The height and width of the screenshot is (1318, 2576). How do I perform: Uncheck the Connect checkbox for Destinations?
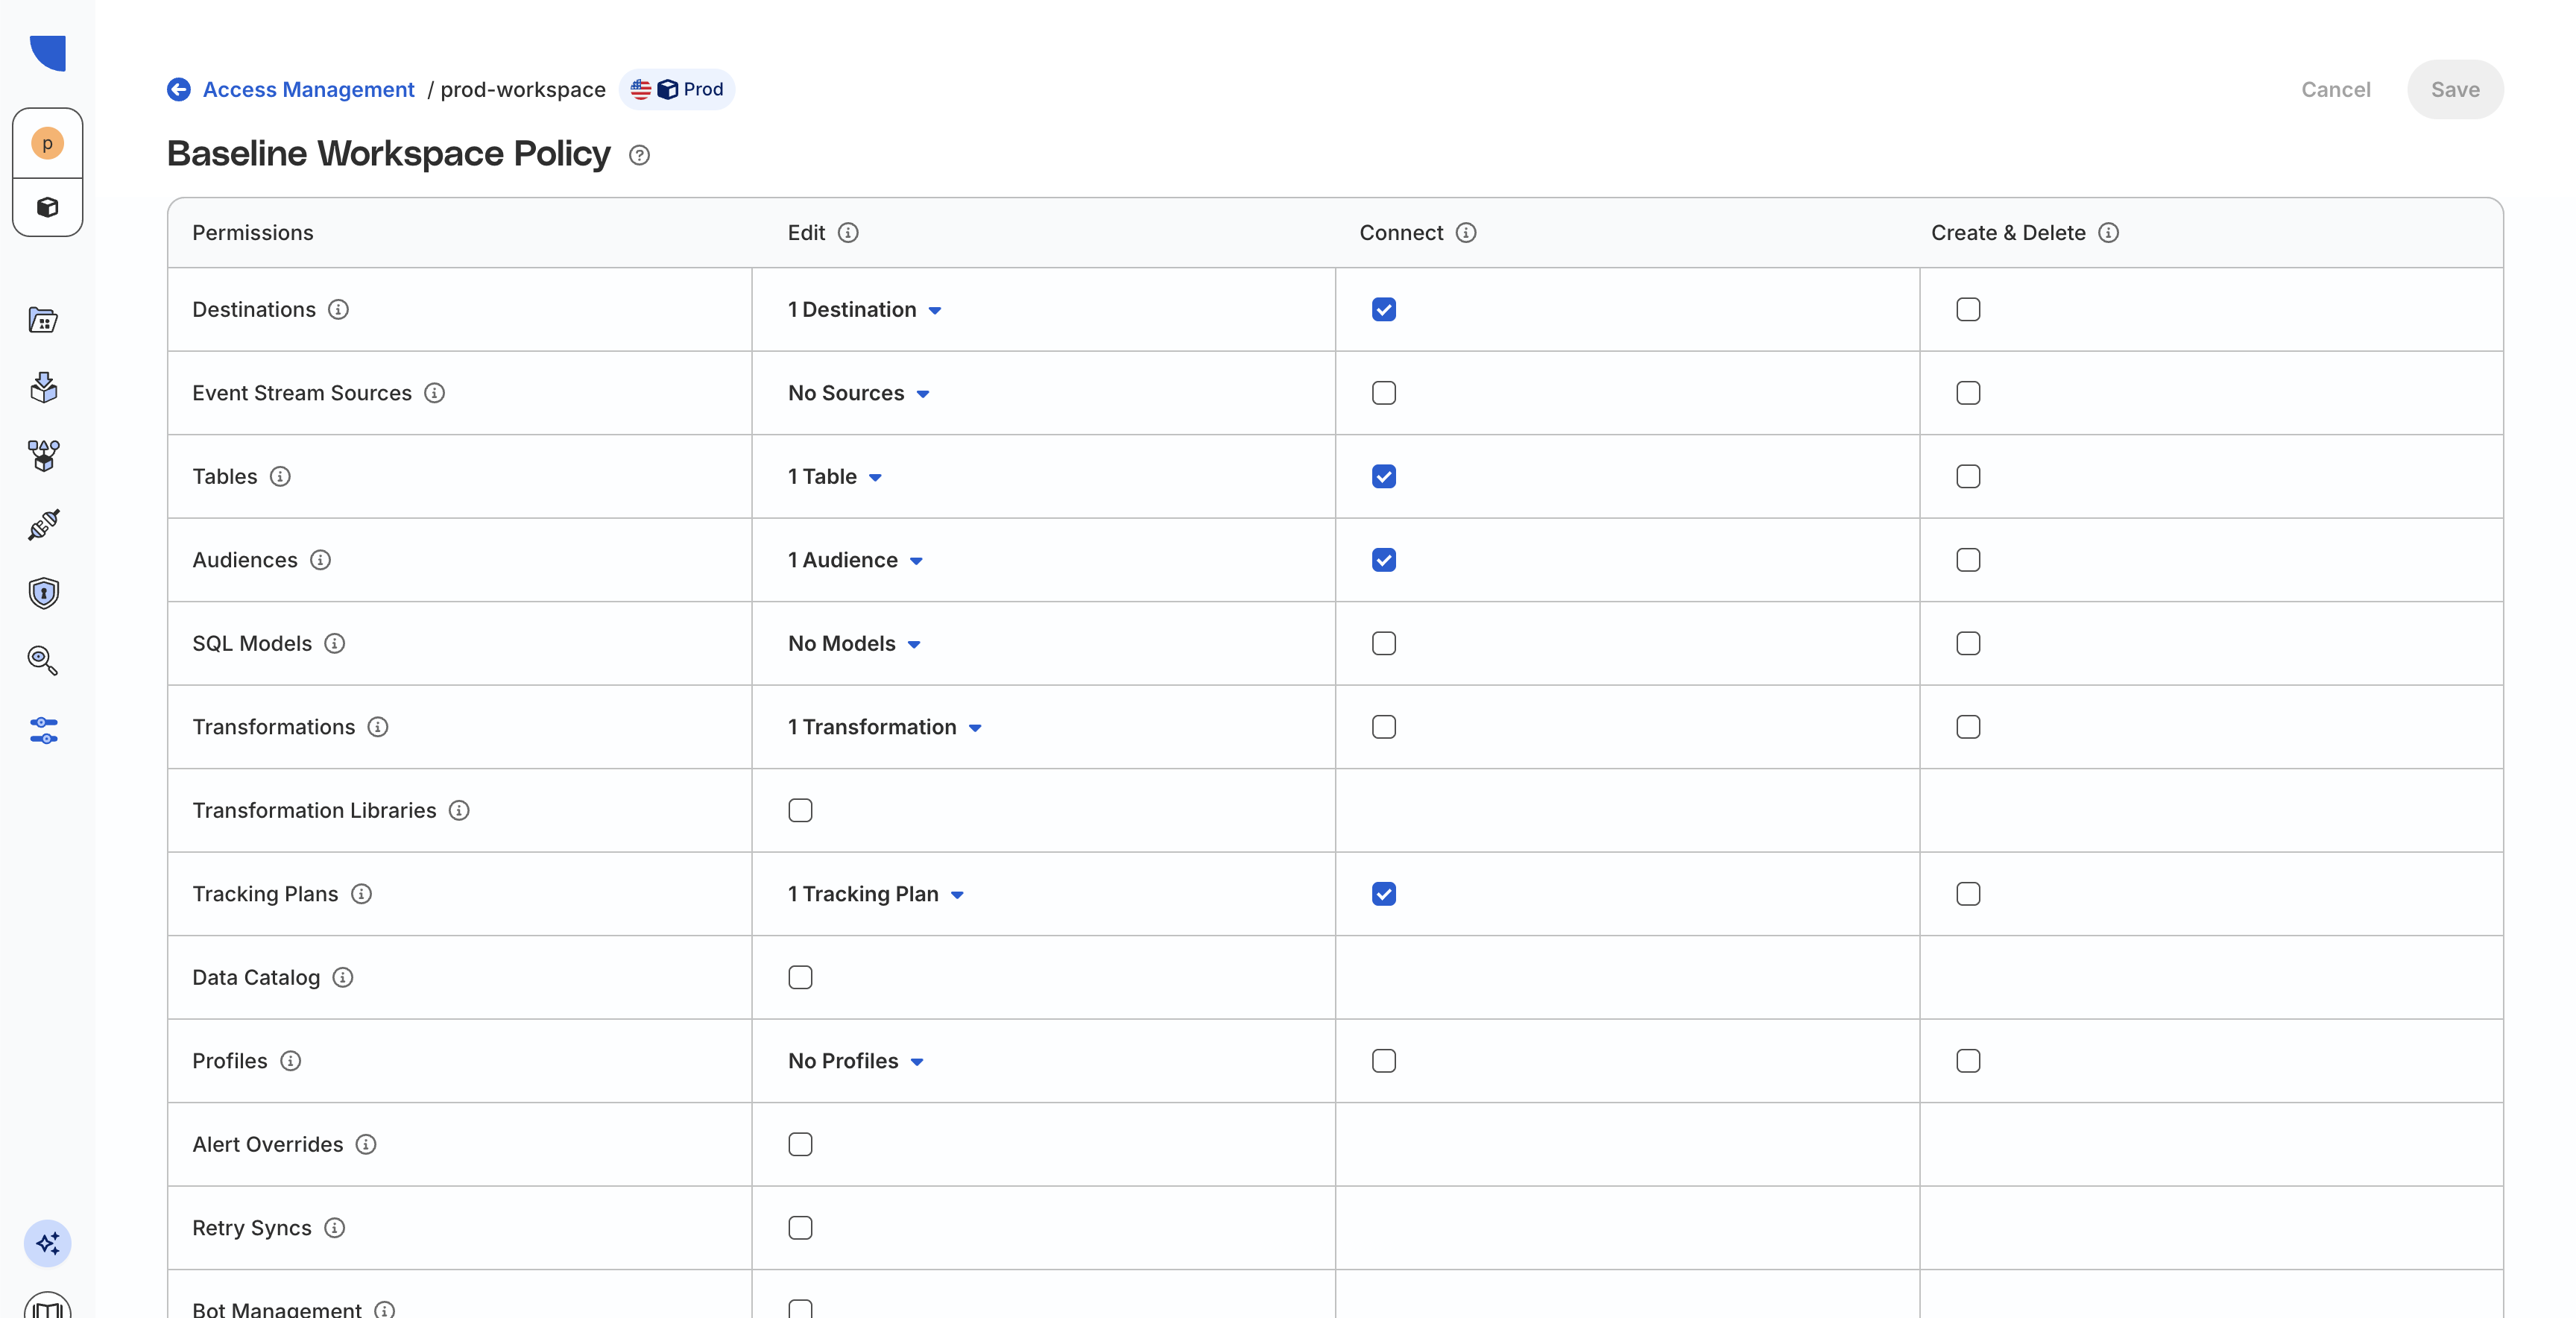[x=1384, y=310]
